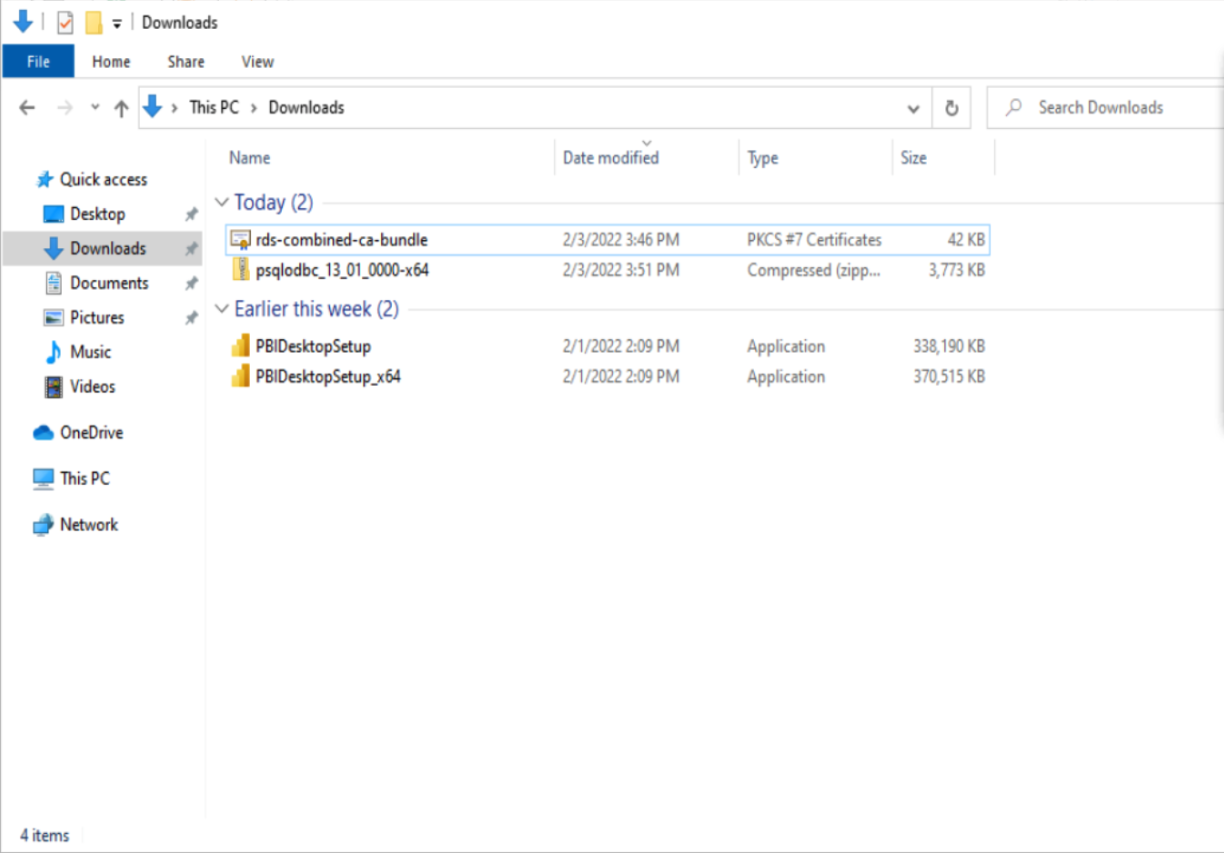The width and height of the screenshot is (1224, 853).
Task: Sort files by Size column header
Action: pyautogui.click(x=913, y=158)
